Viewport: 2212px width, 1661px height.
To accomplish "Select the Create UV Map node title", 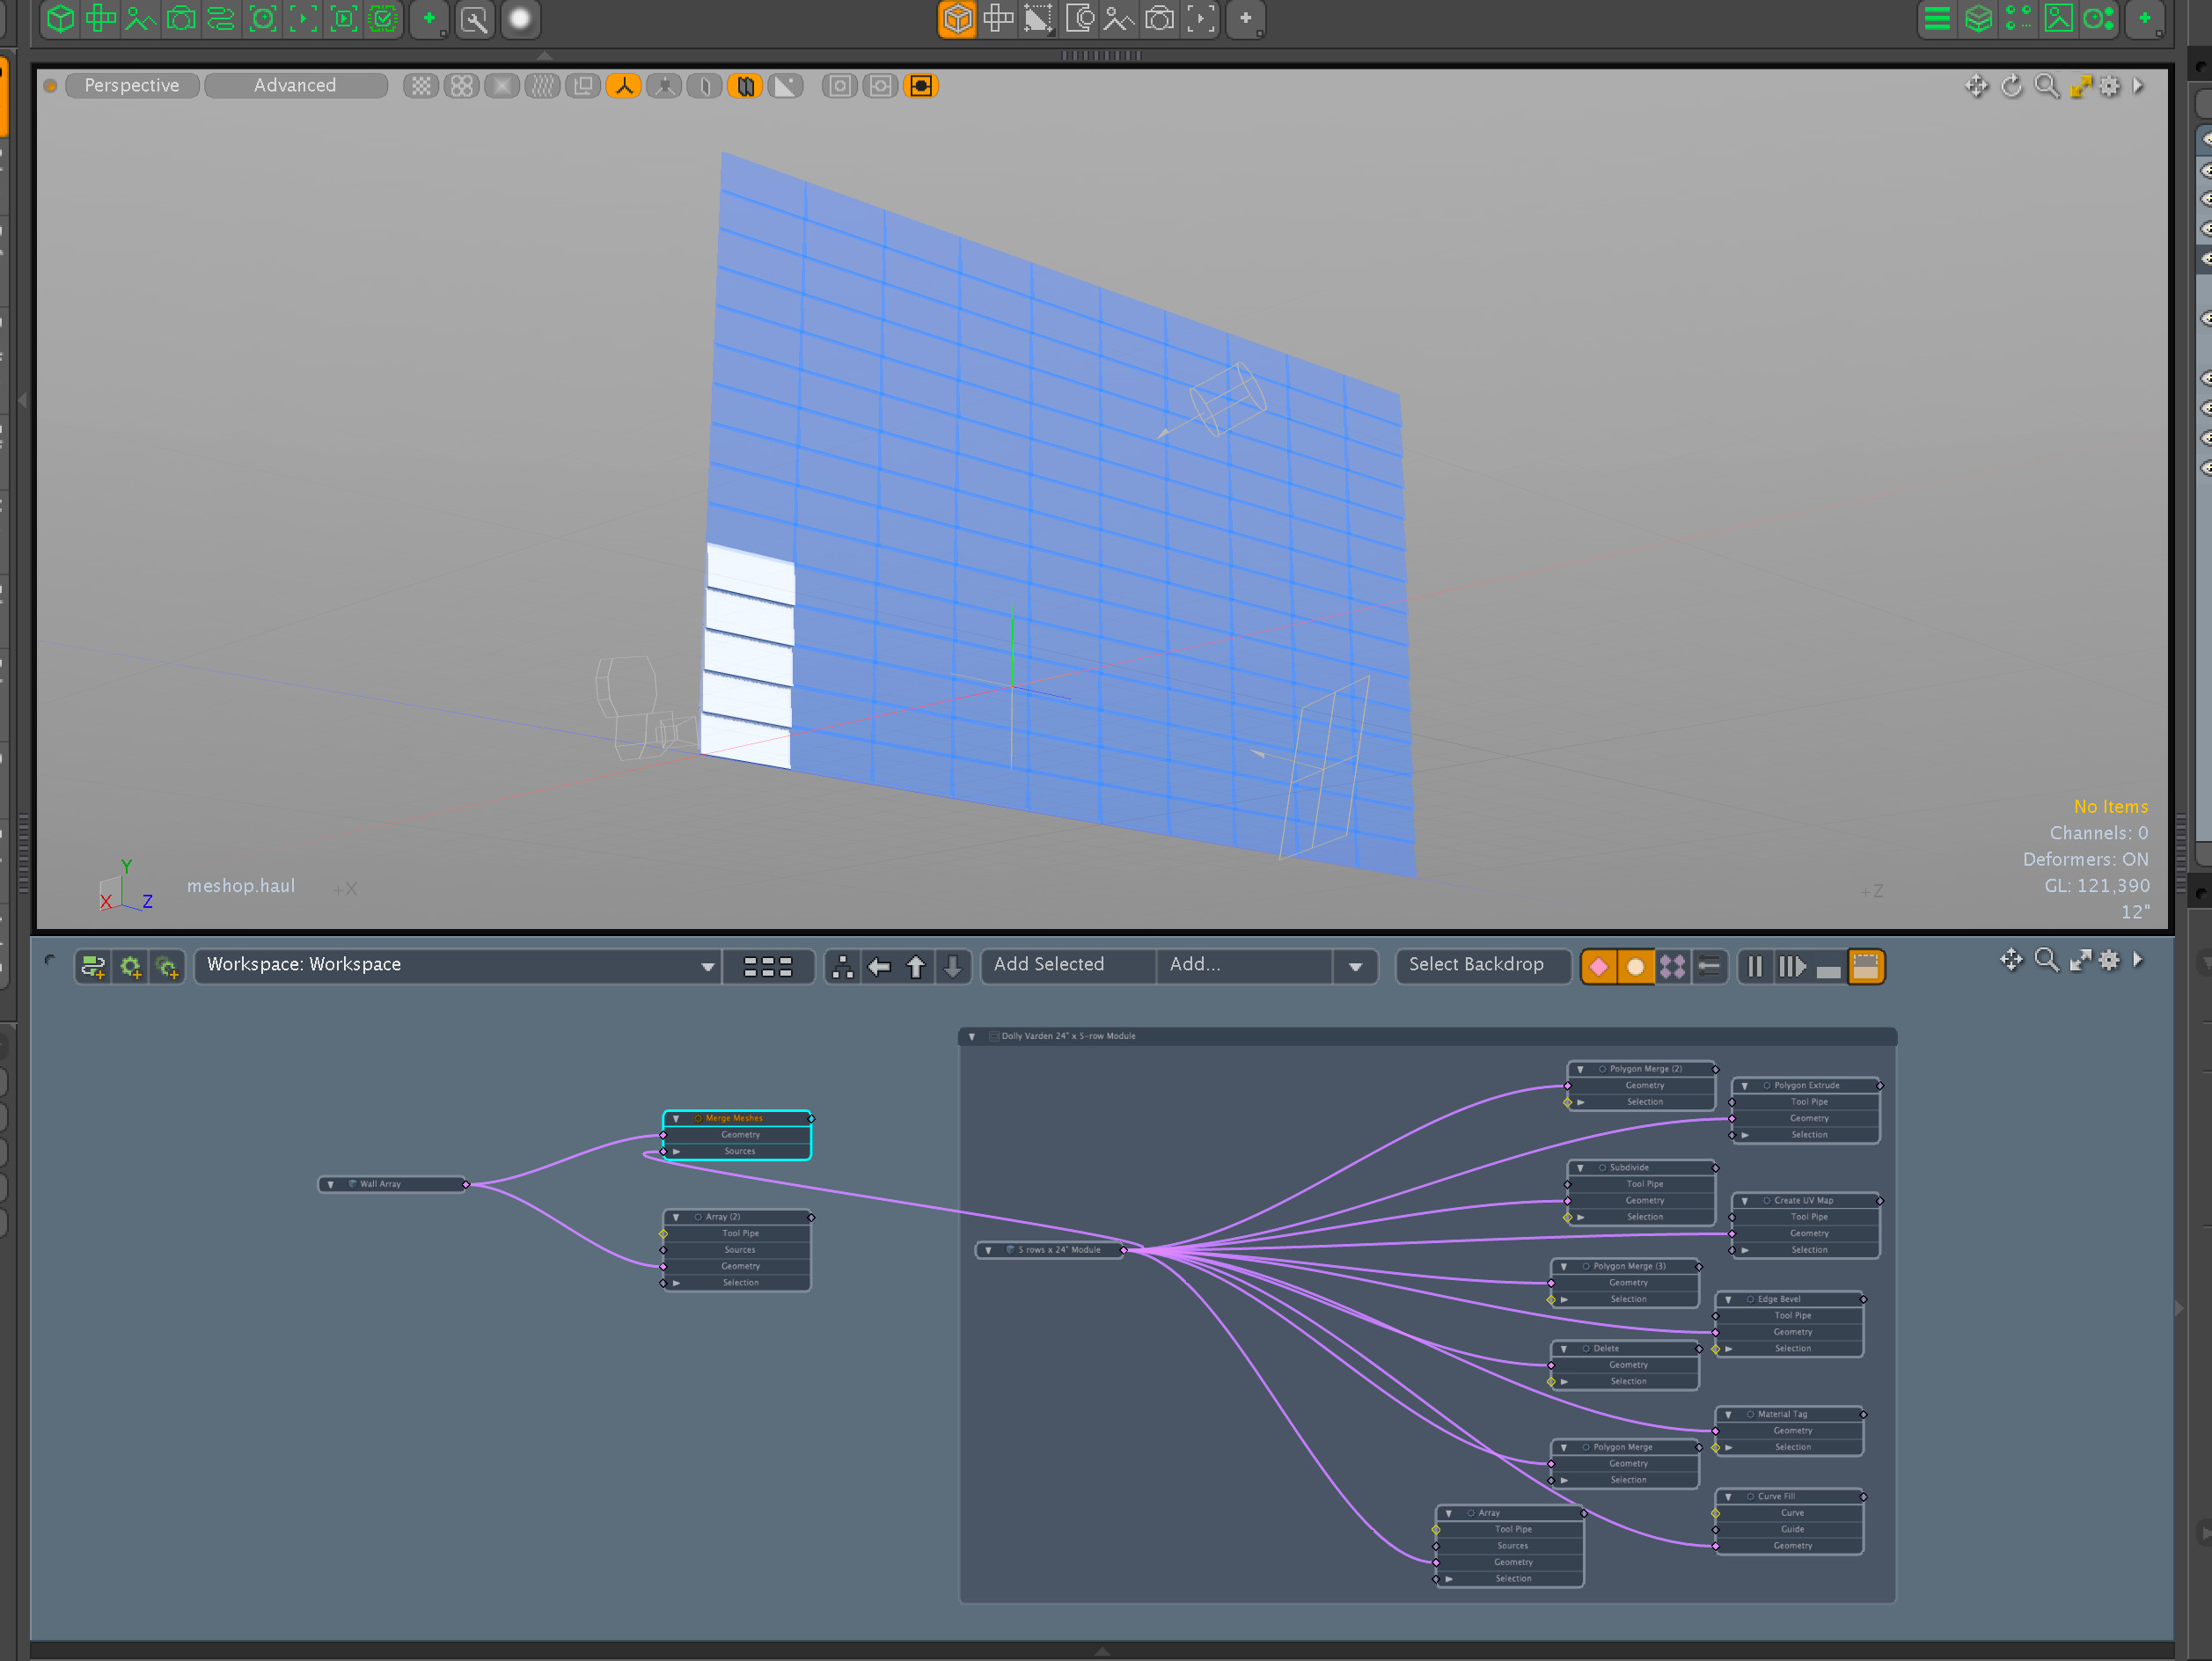I will click(x=1804, y=1200).
